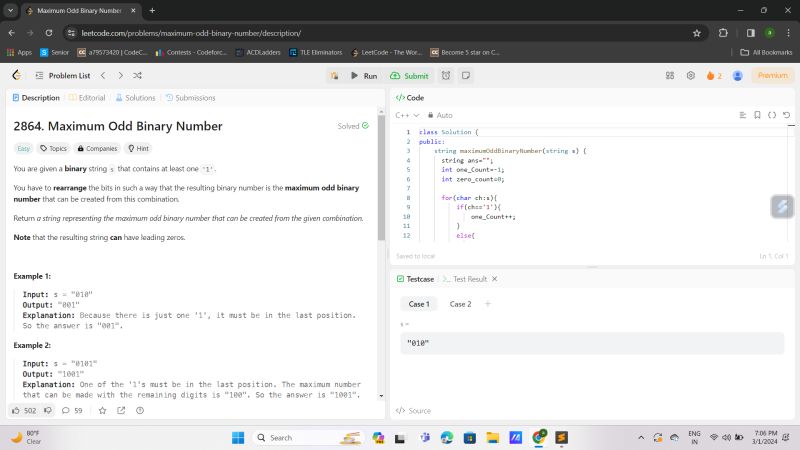Open the TLE Eliminators bookmark
This screenshot has height=450, width=800.
pos(315,53)
